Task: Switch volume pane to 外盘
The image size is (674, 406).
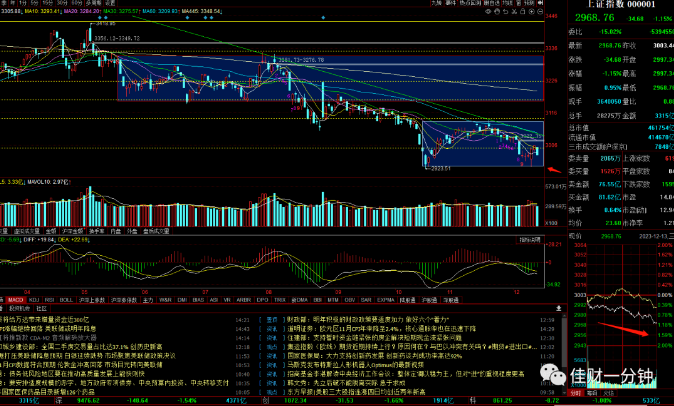Action: click(x=132, y=231)
